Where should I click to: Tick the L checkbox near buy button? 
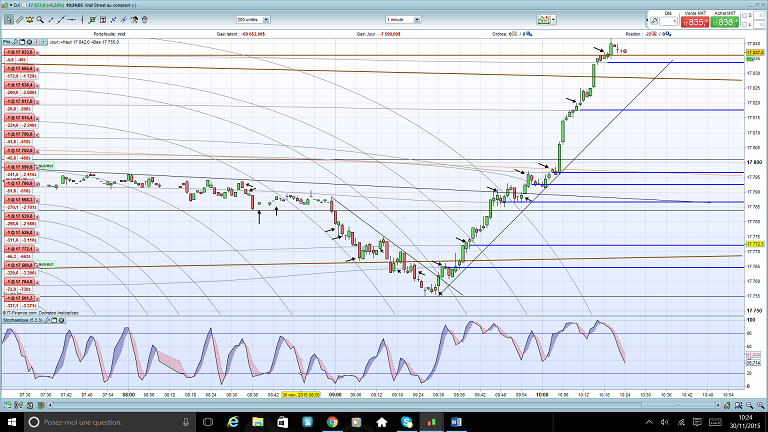pos(744,24)
